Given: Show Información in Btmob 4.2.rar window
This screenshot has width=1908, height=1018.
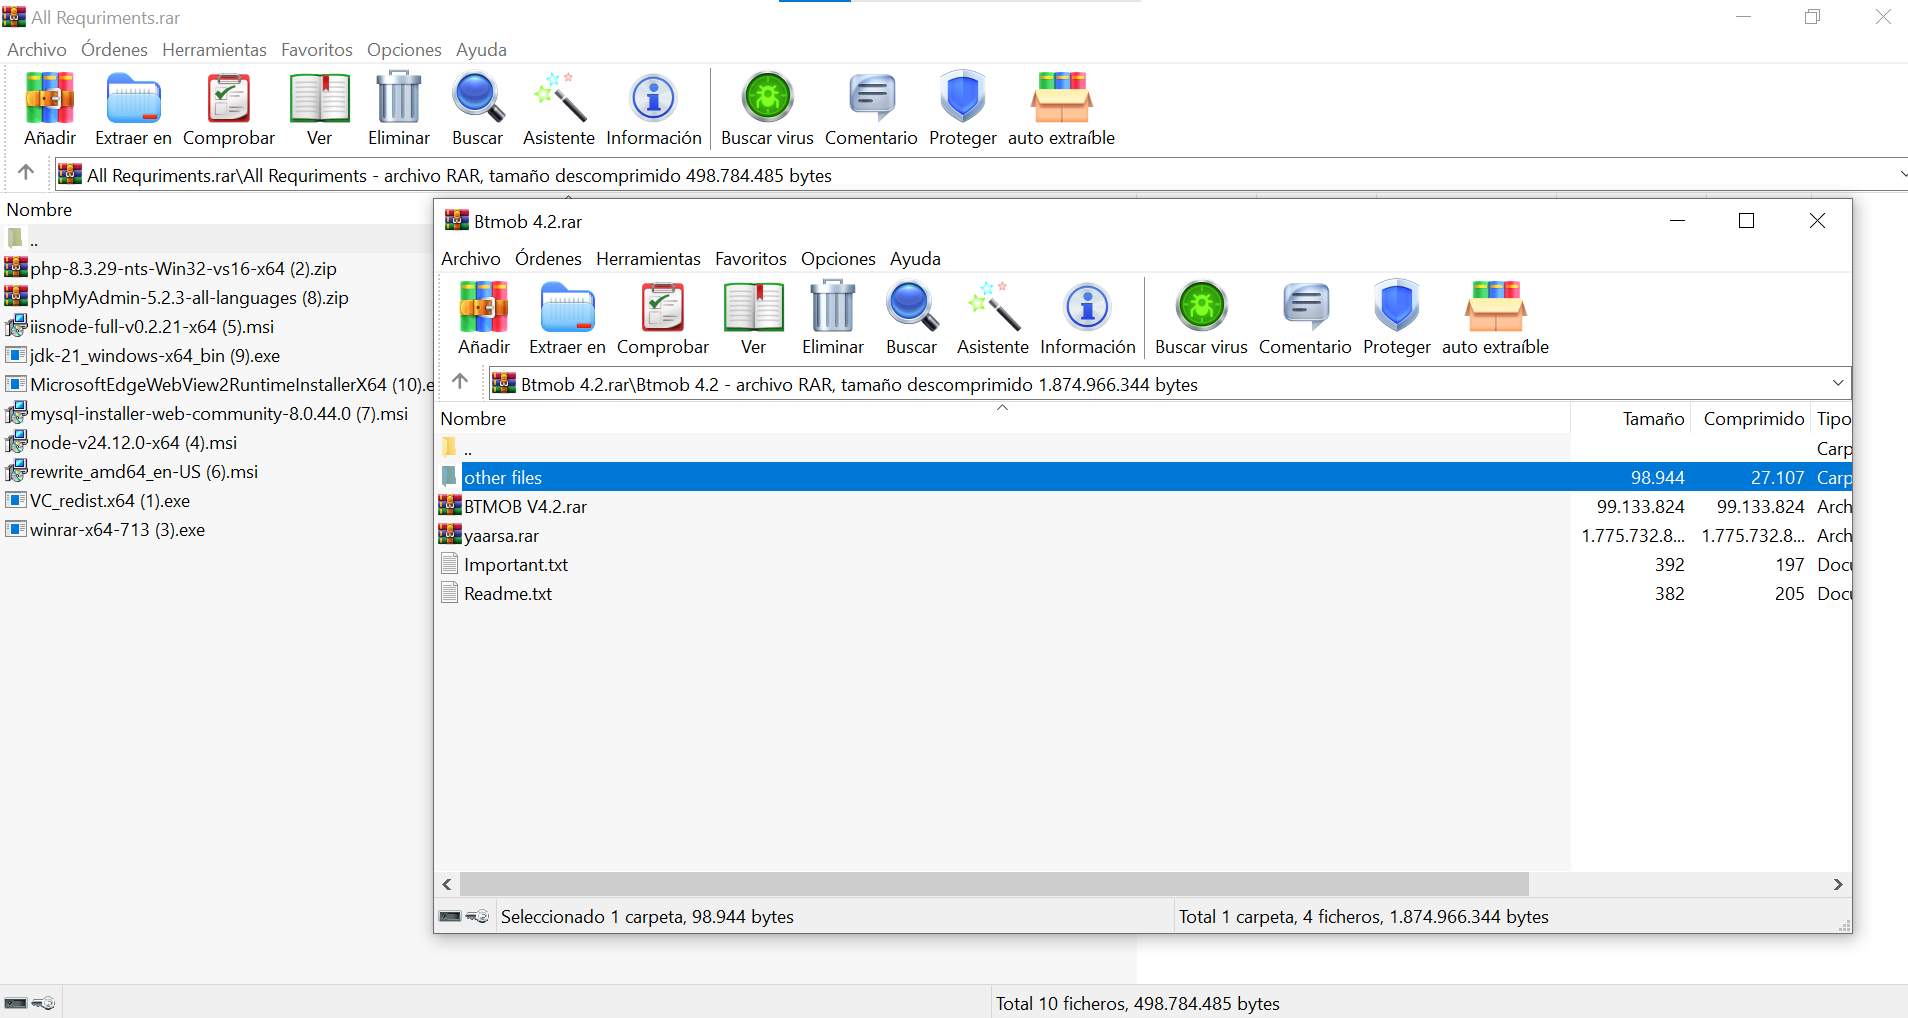Looking at the screenshot, I should [1087, 317].
